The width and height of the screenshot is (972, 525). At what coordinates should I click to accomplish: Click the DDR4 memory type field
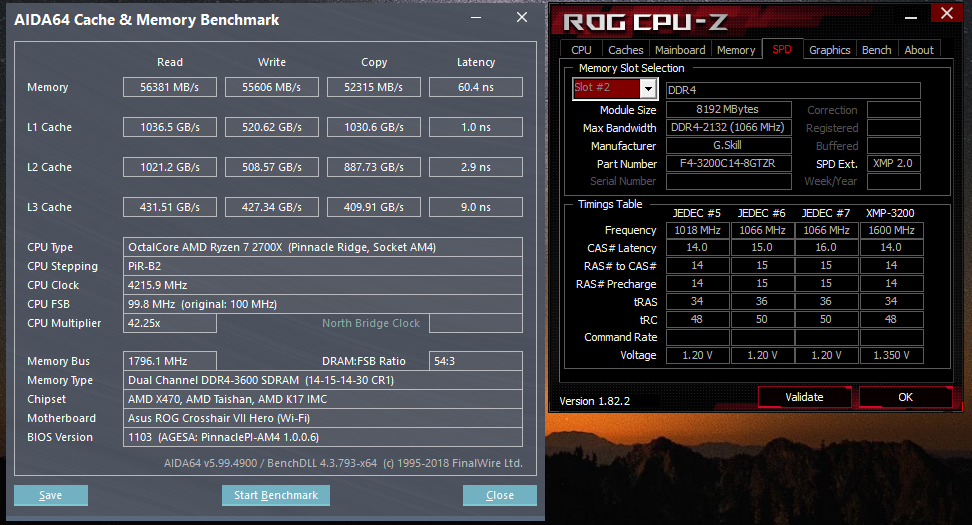[793, 90]
